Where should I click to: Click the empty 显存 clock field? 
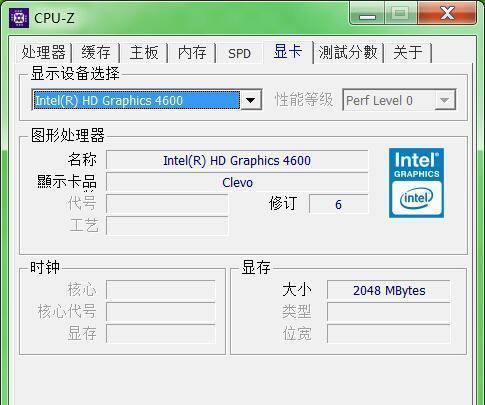click(161, 333)
